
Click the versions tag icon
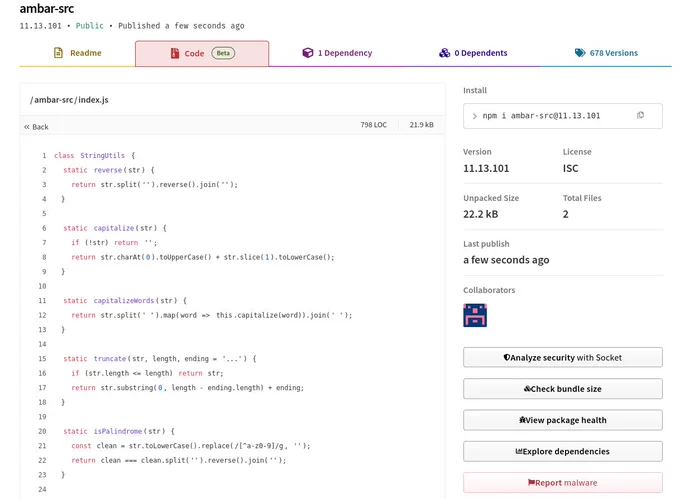580,53
